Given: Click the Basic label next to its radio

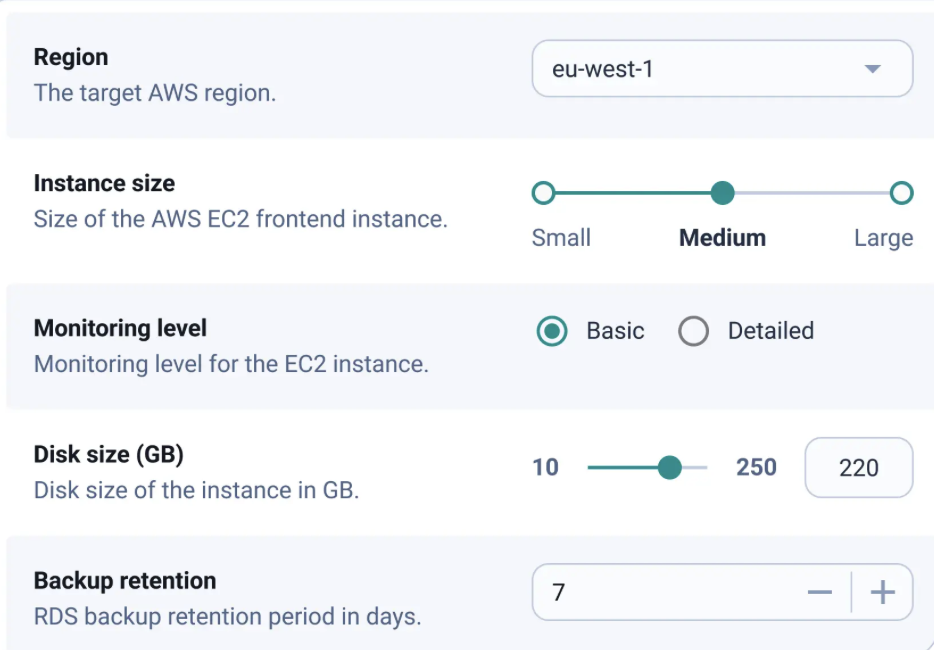Looking at the screenshot, I should 614,331.
